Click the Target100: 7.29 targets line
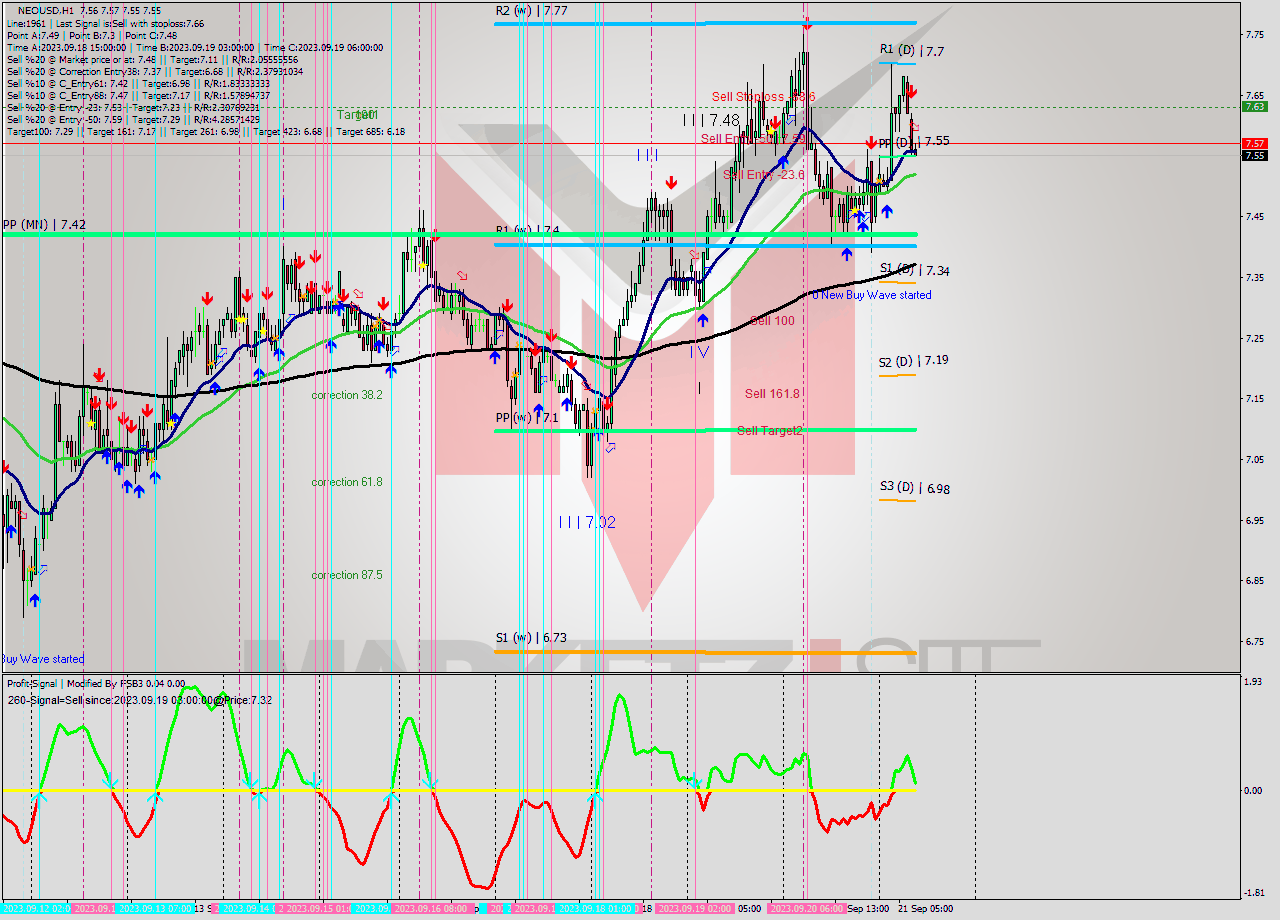This screenshot has width=1280, height=920. click(x=205, y=131)
